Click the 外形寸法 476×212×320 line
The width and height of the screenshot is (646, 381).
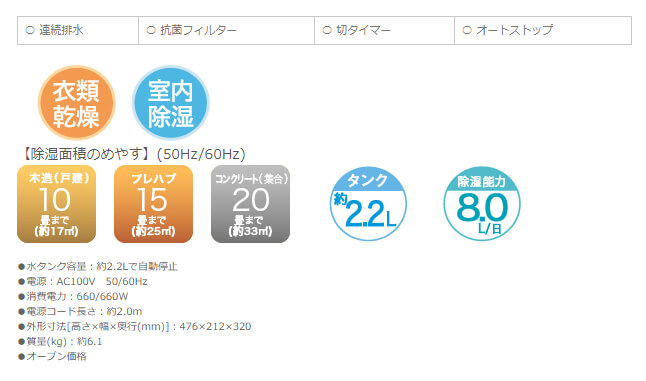pyautogui.click(x=135, y=327)
